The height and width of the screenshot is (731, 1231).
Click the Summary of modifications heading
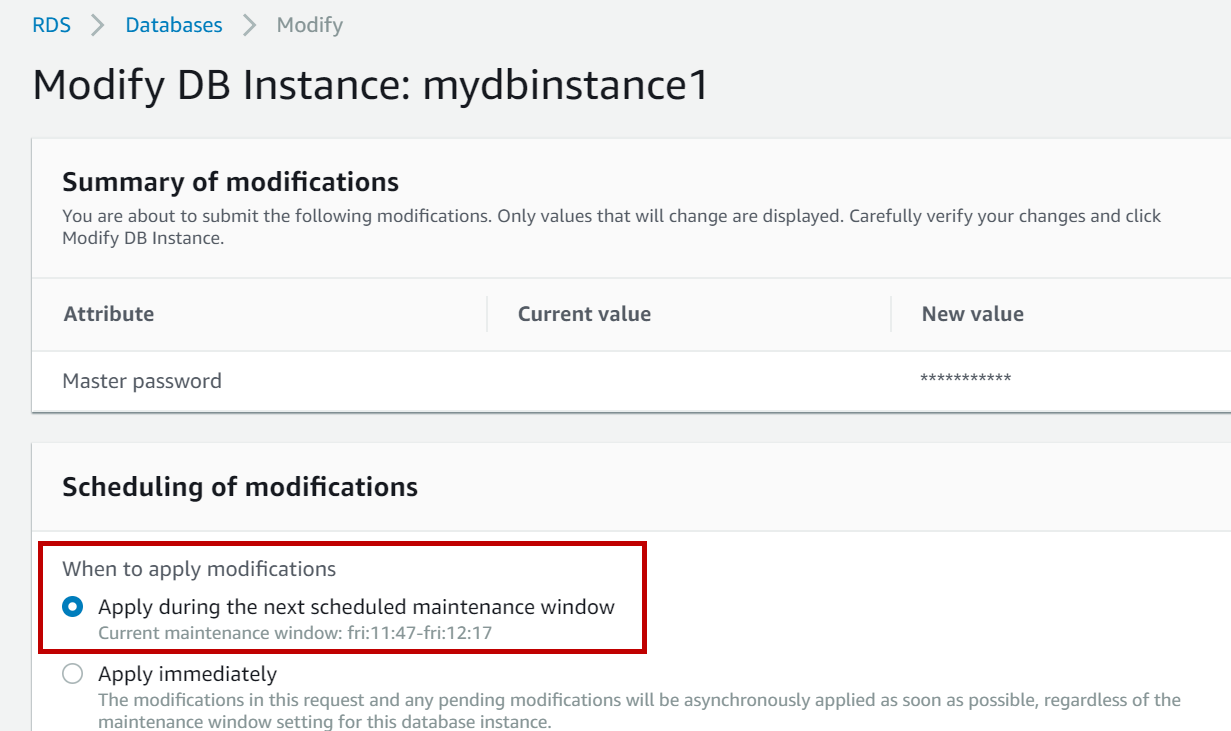pos(230,182)
